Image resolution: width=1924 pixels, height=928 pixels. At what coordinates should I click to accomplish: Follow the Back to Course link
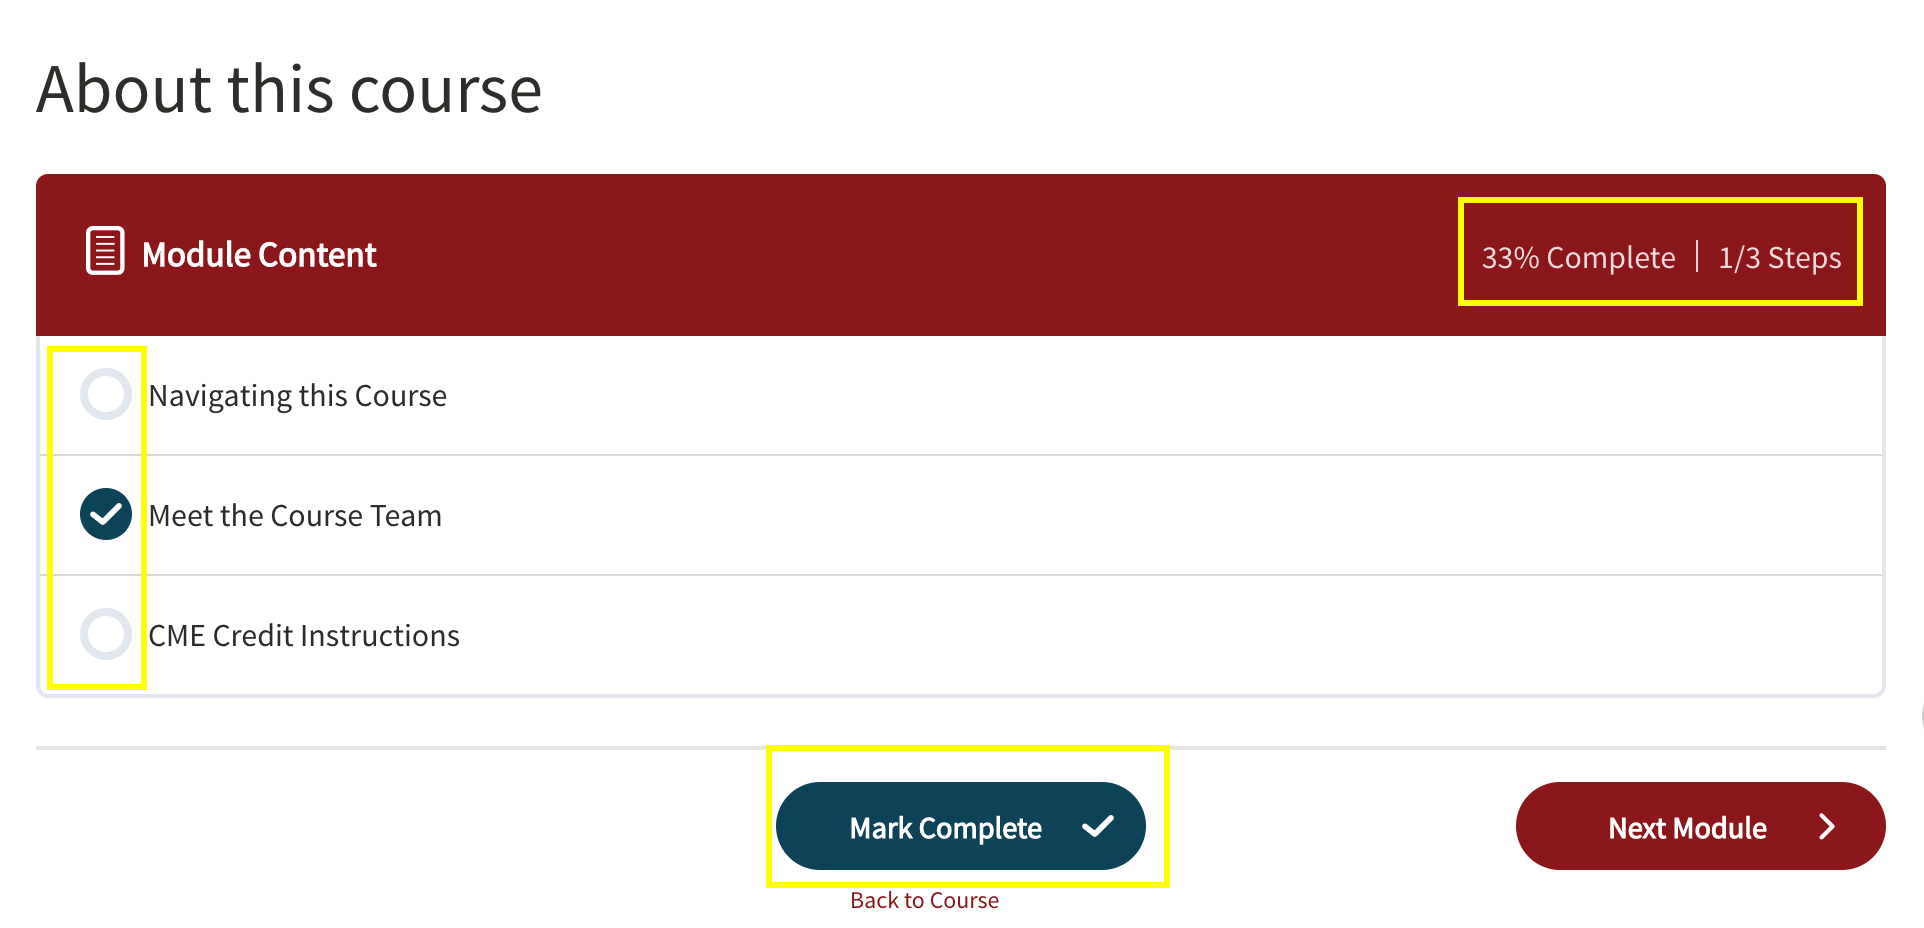tap(924, 900)
